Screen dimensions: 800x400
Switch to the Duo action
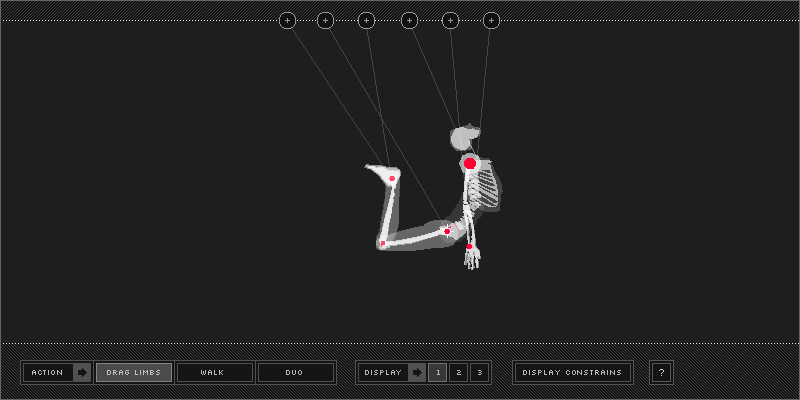[x=294, y=372]
